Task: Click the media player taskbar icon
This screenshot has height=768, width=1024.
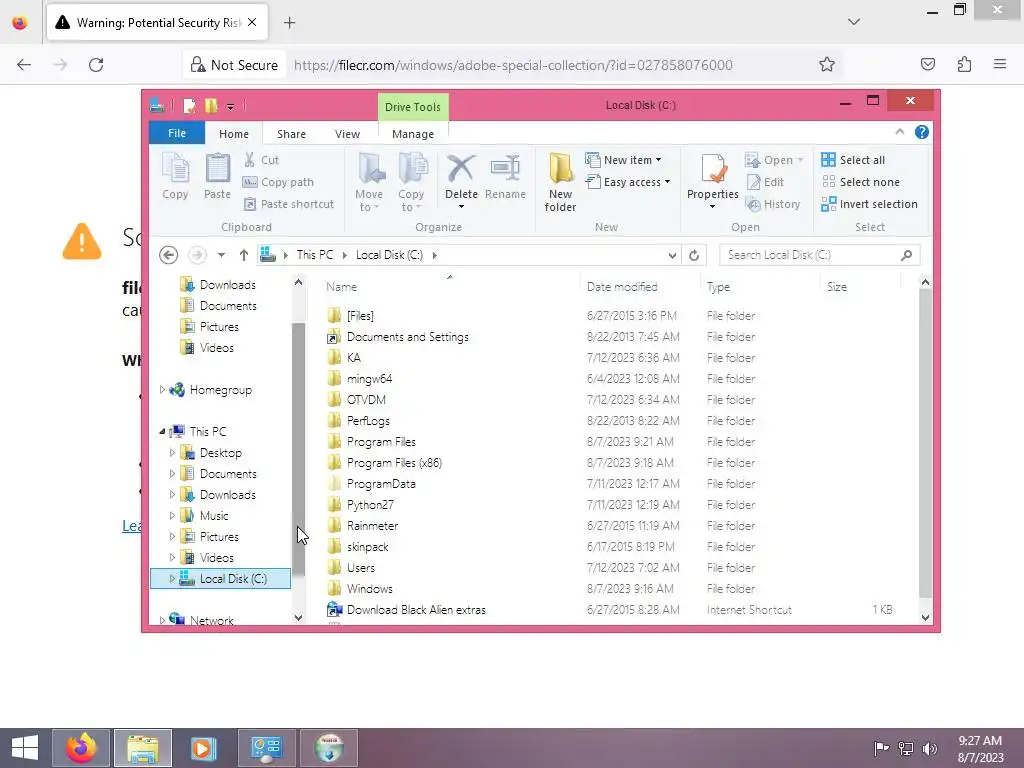Action: coord(203,748)
